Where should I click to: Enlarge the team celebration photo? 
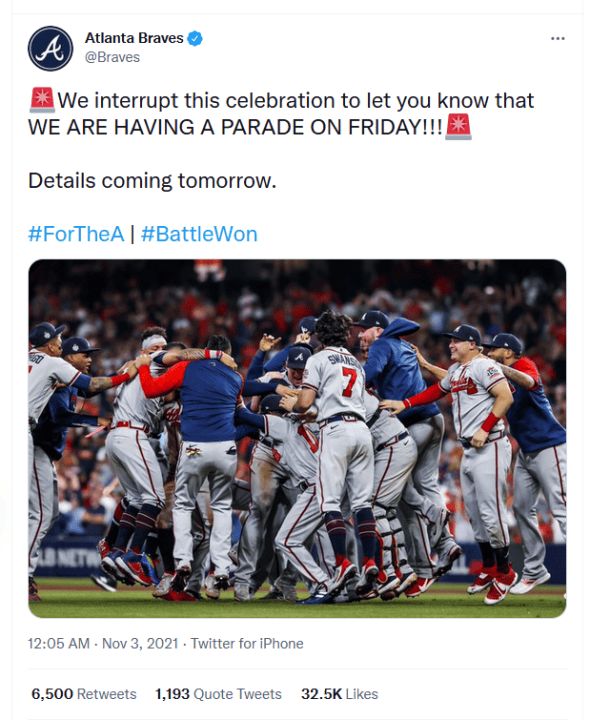pos(297,438)
